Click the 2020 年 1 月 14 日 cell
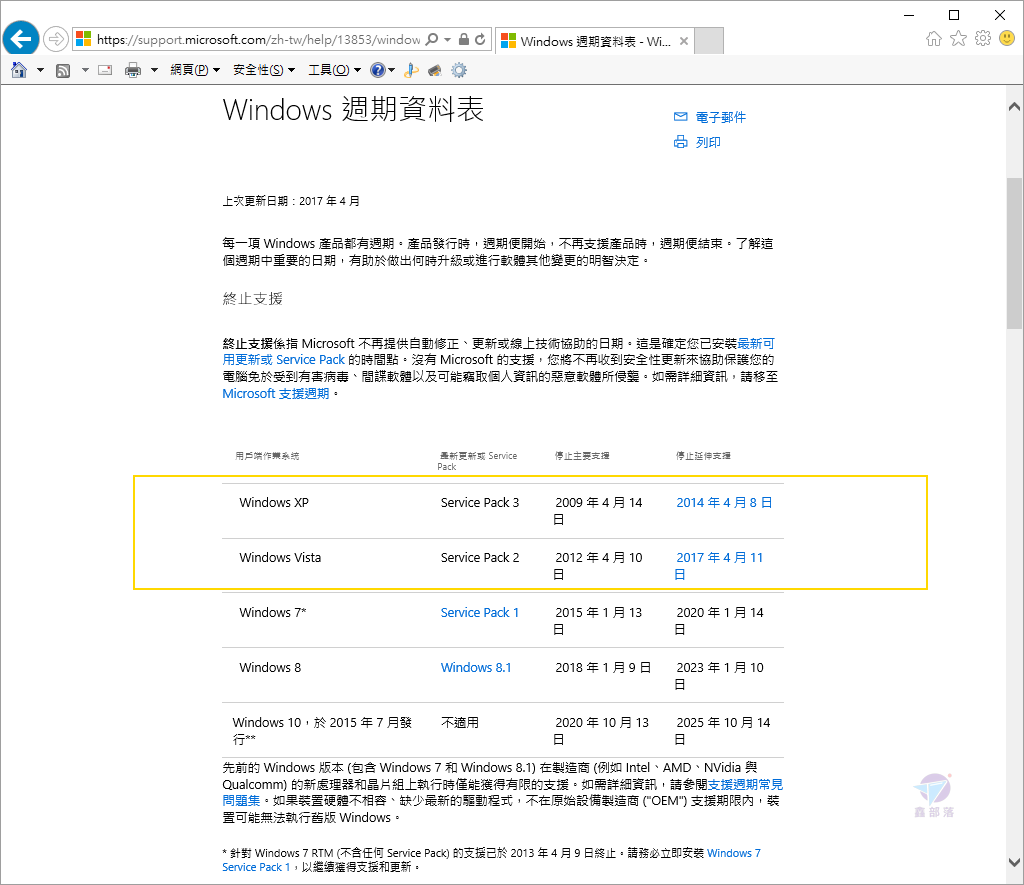 coord(719,620)
